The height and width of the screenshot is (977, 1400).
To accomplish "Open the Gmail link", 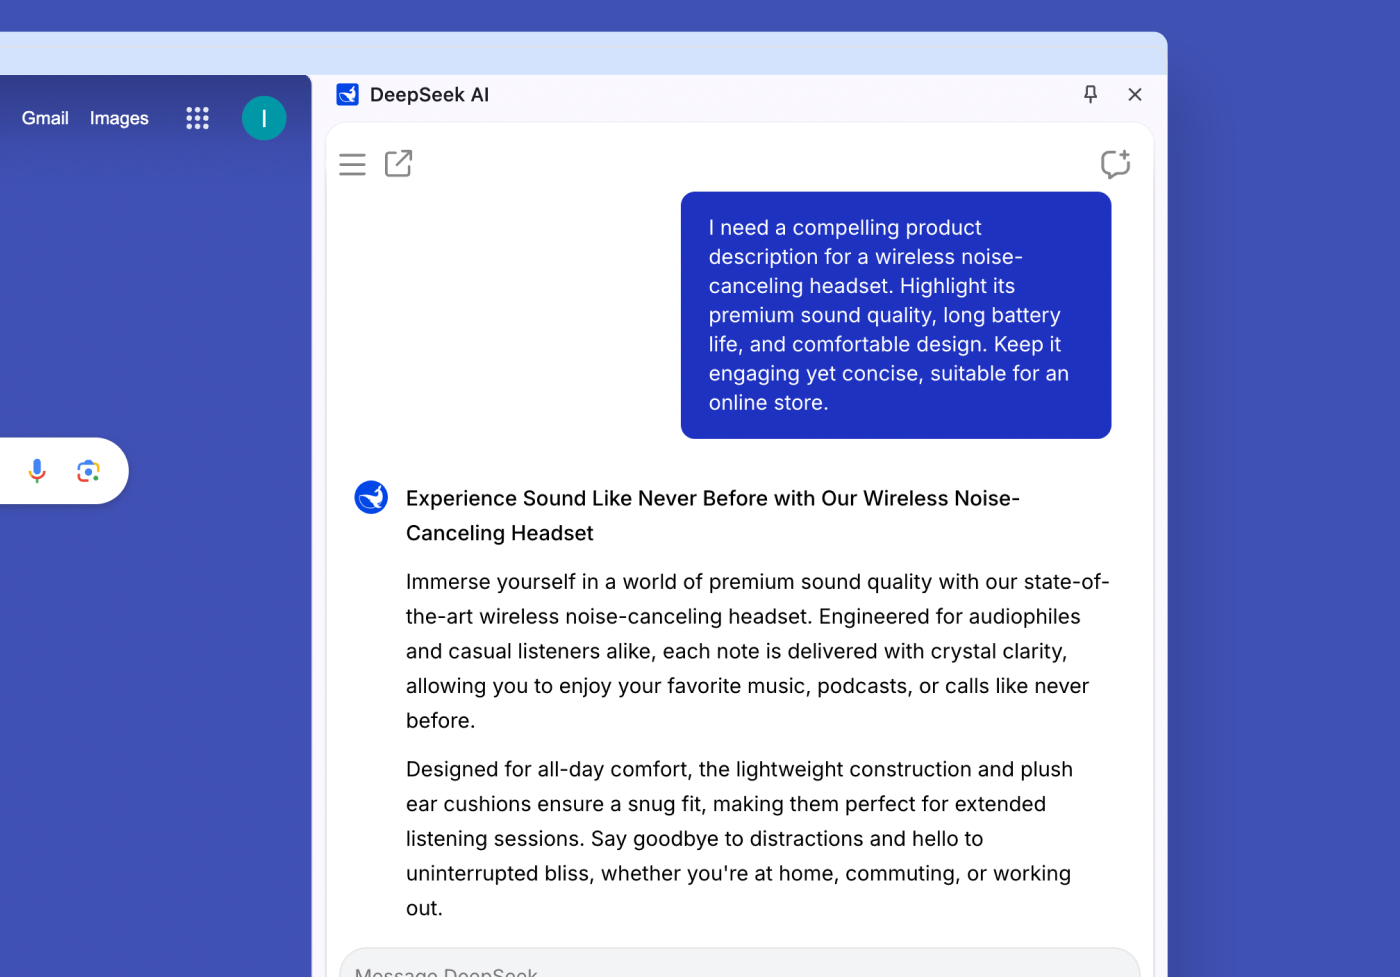I will (x=45, y=118).
